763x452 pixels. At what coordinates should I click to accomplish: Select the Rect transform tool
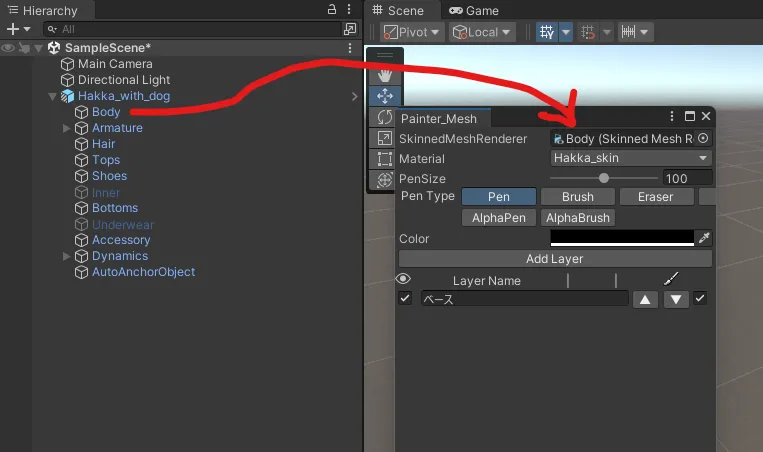point(384,159)
